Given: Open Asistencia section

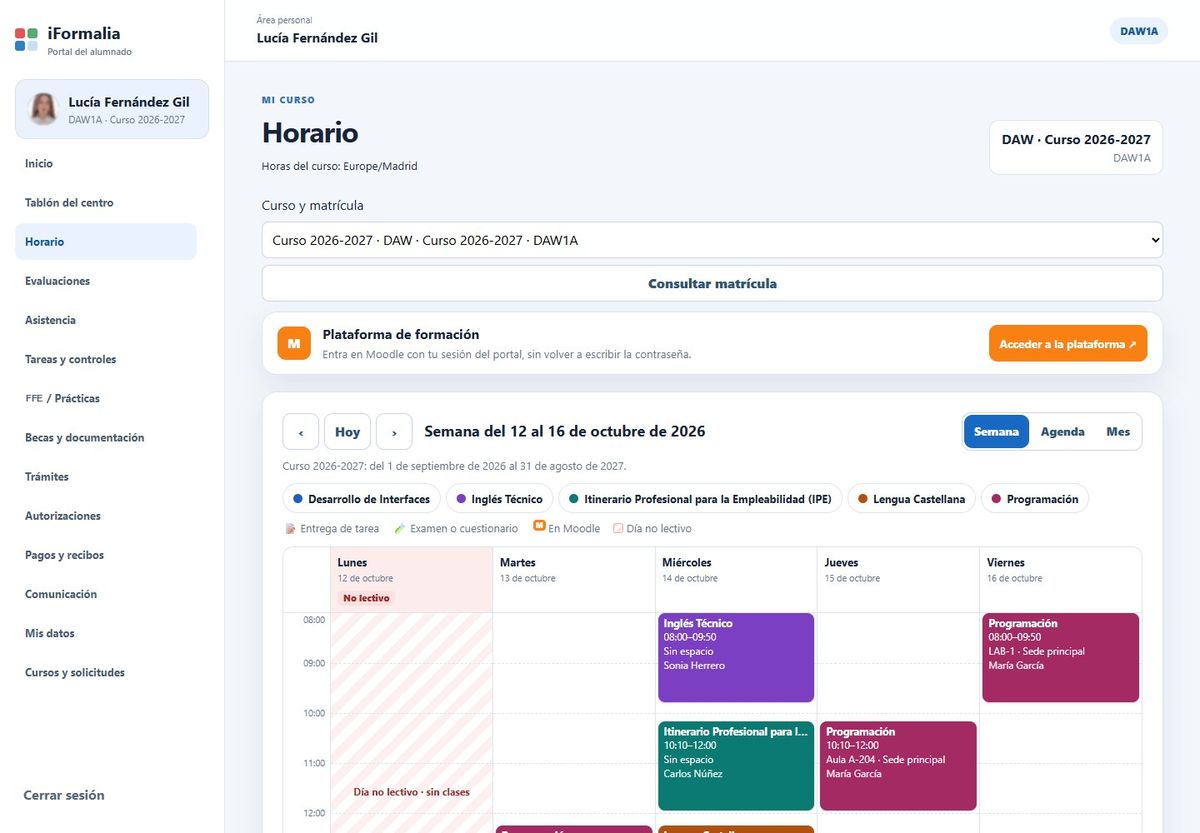Looking at the screenshot, I should click(x=106, y=320).
